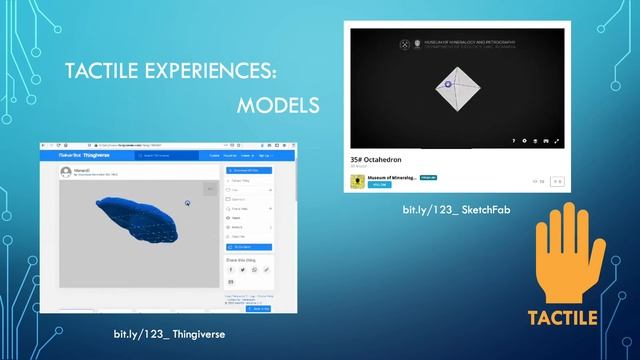
Task: Click the Watch eye row in Thingiverse sidebar
Action: tap(249, 218)
